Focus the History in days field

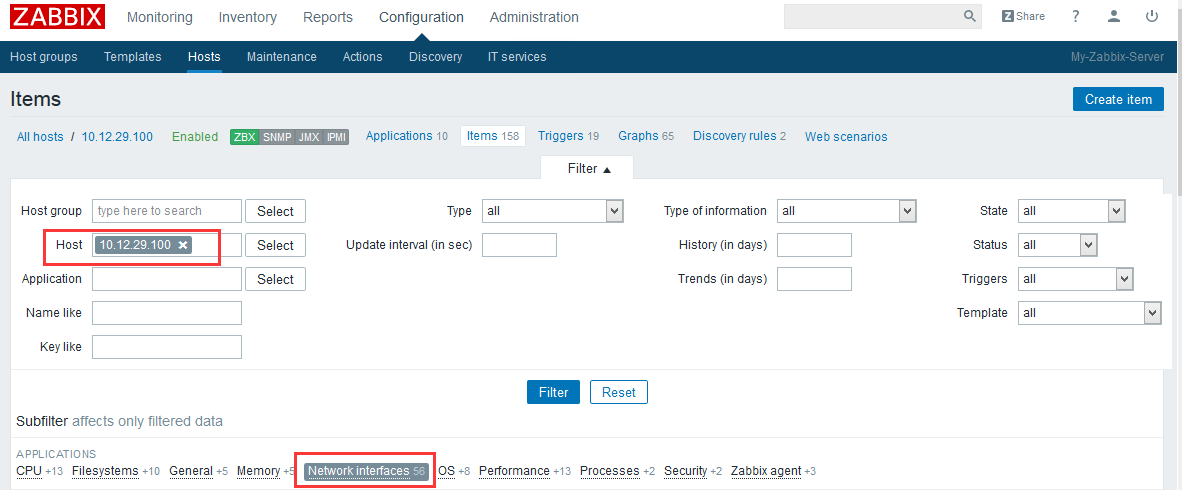pyautogui.click(x=814, y=245)
